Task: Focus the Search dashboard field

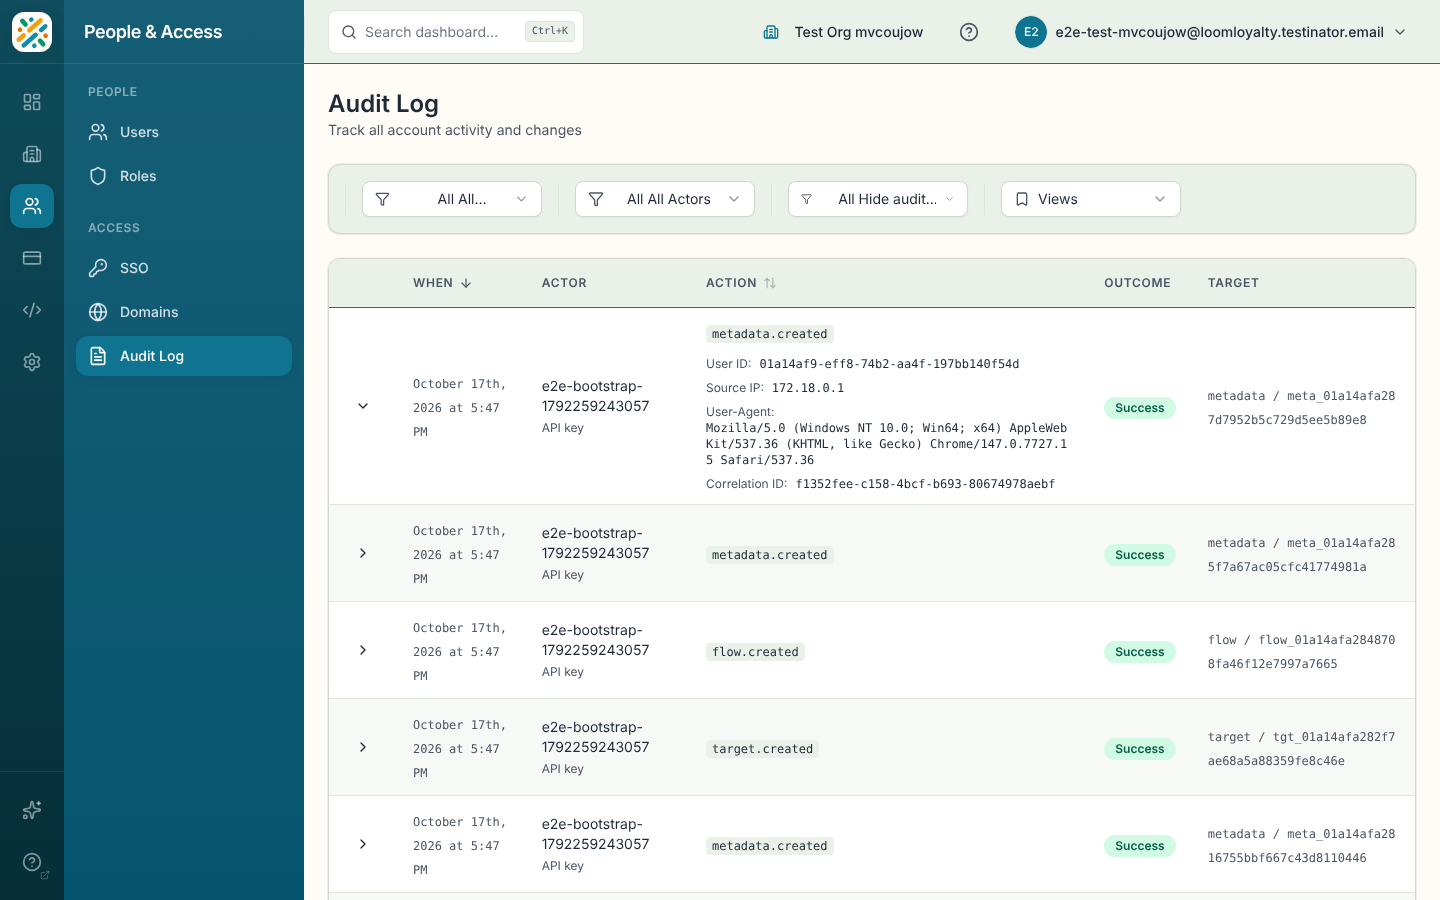Action: [x=456, y=32]
